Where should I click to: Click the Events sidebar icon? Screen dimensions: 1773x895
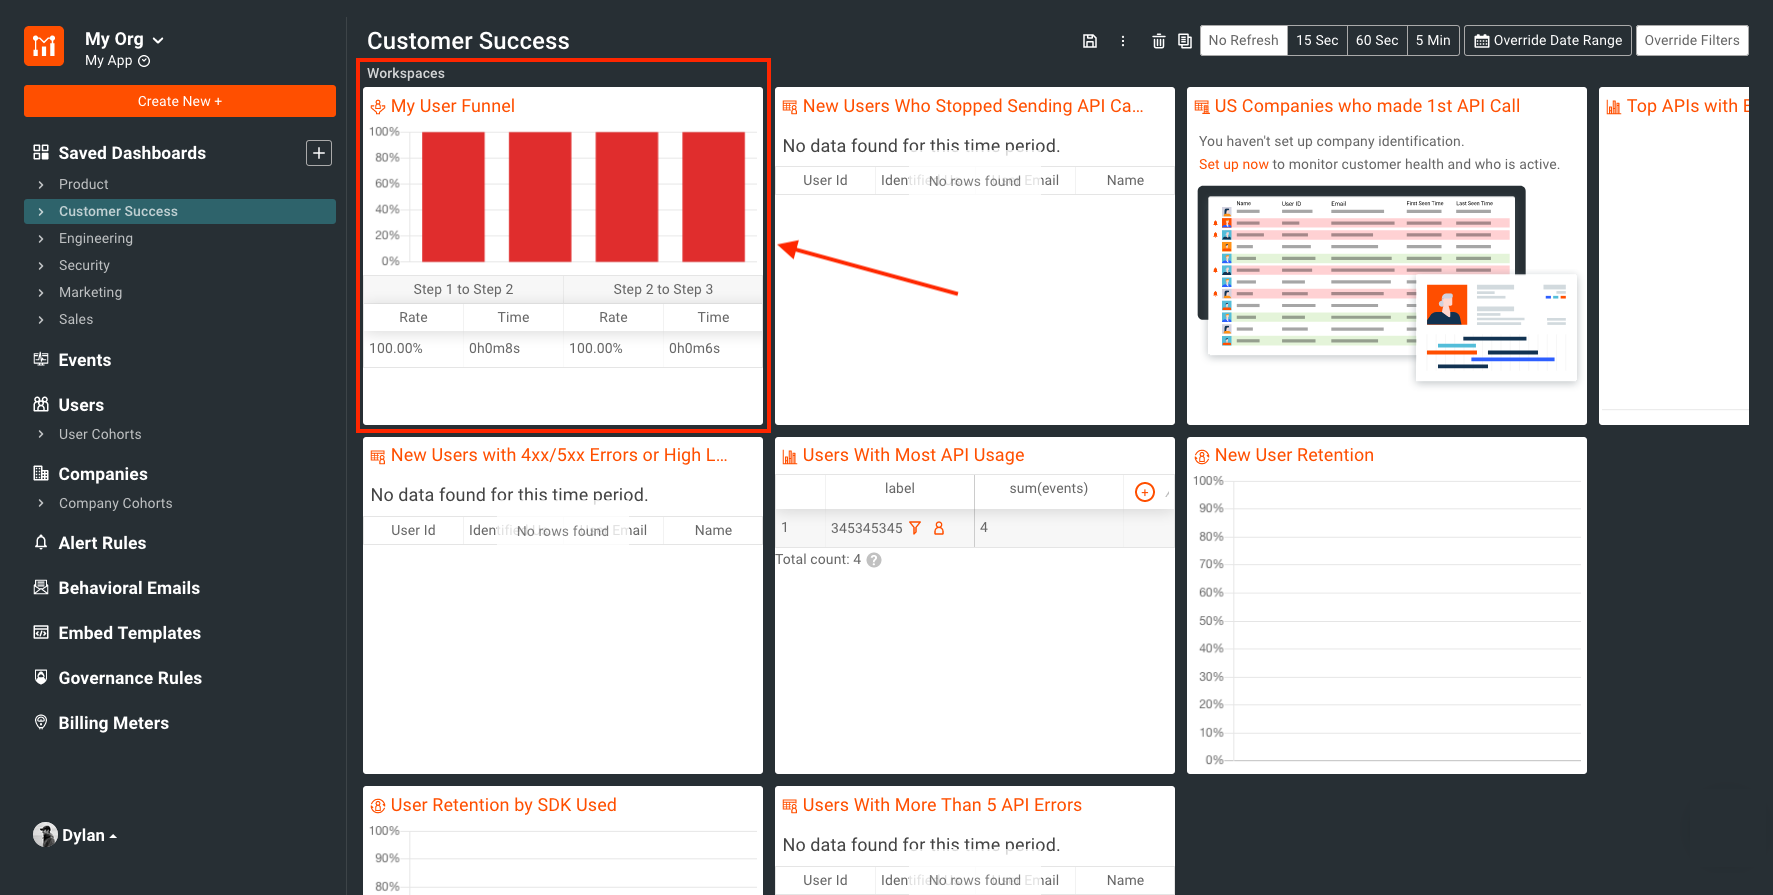41,359
